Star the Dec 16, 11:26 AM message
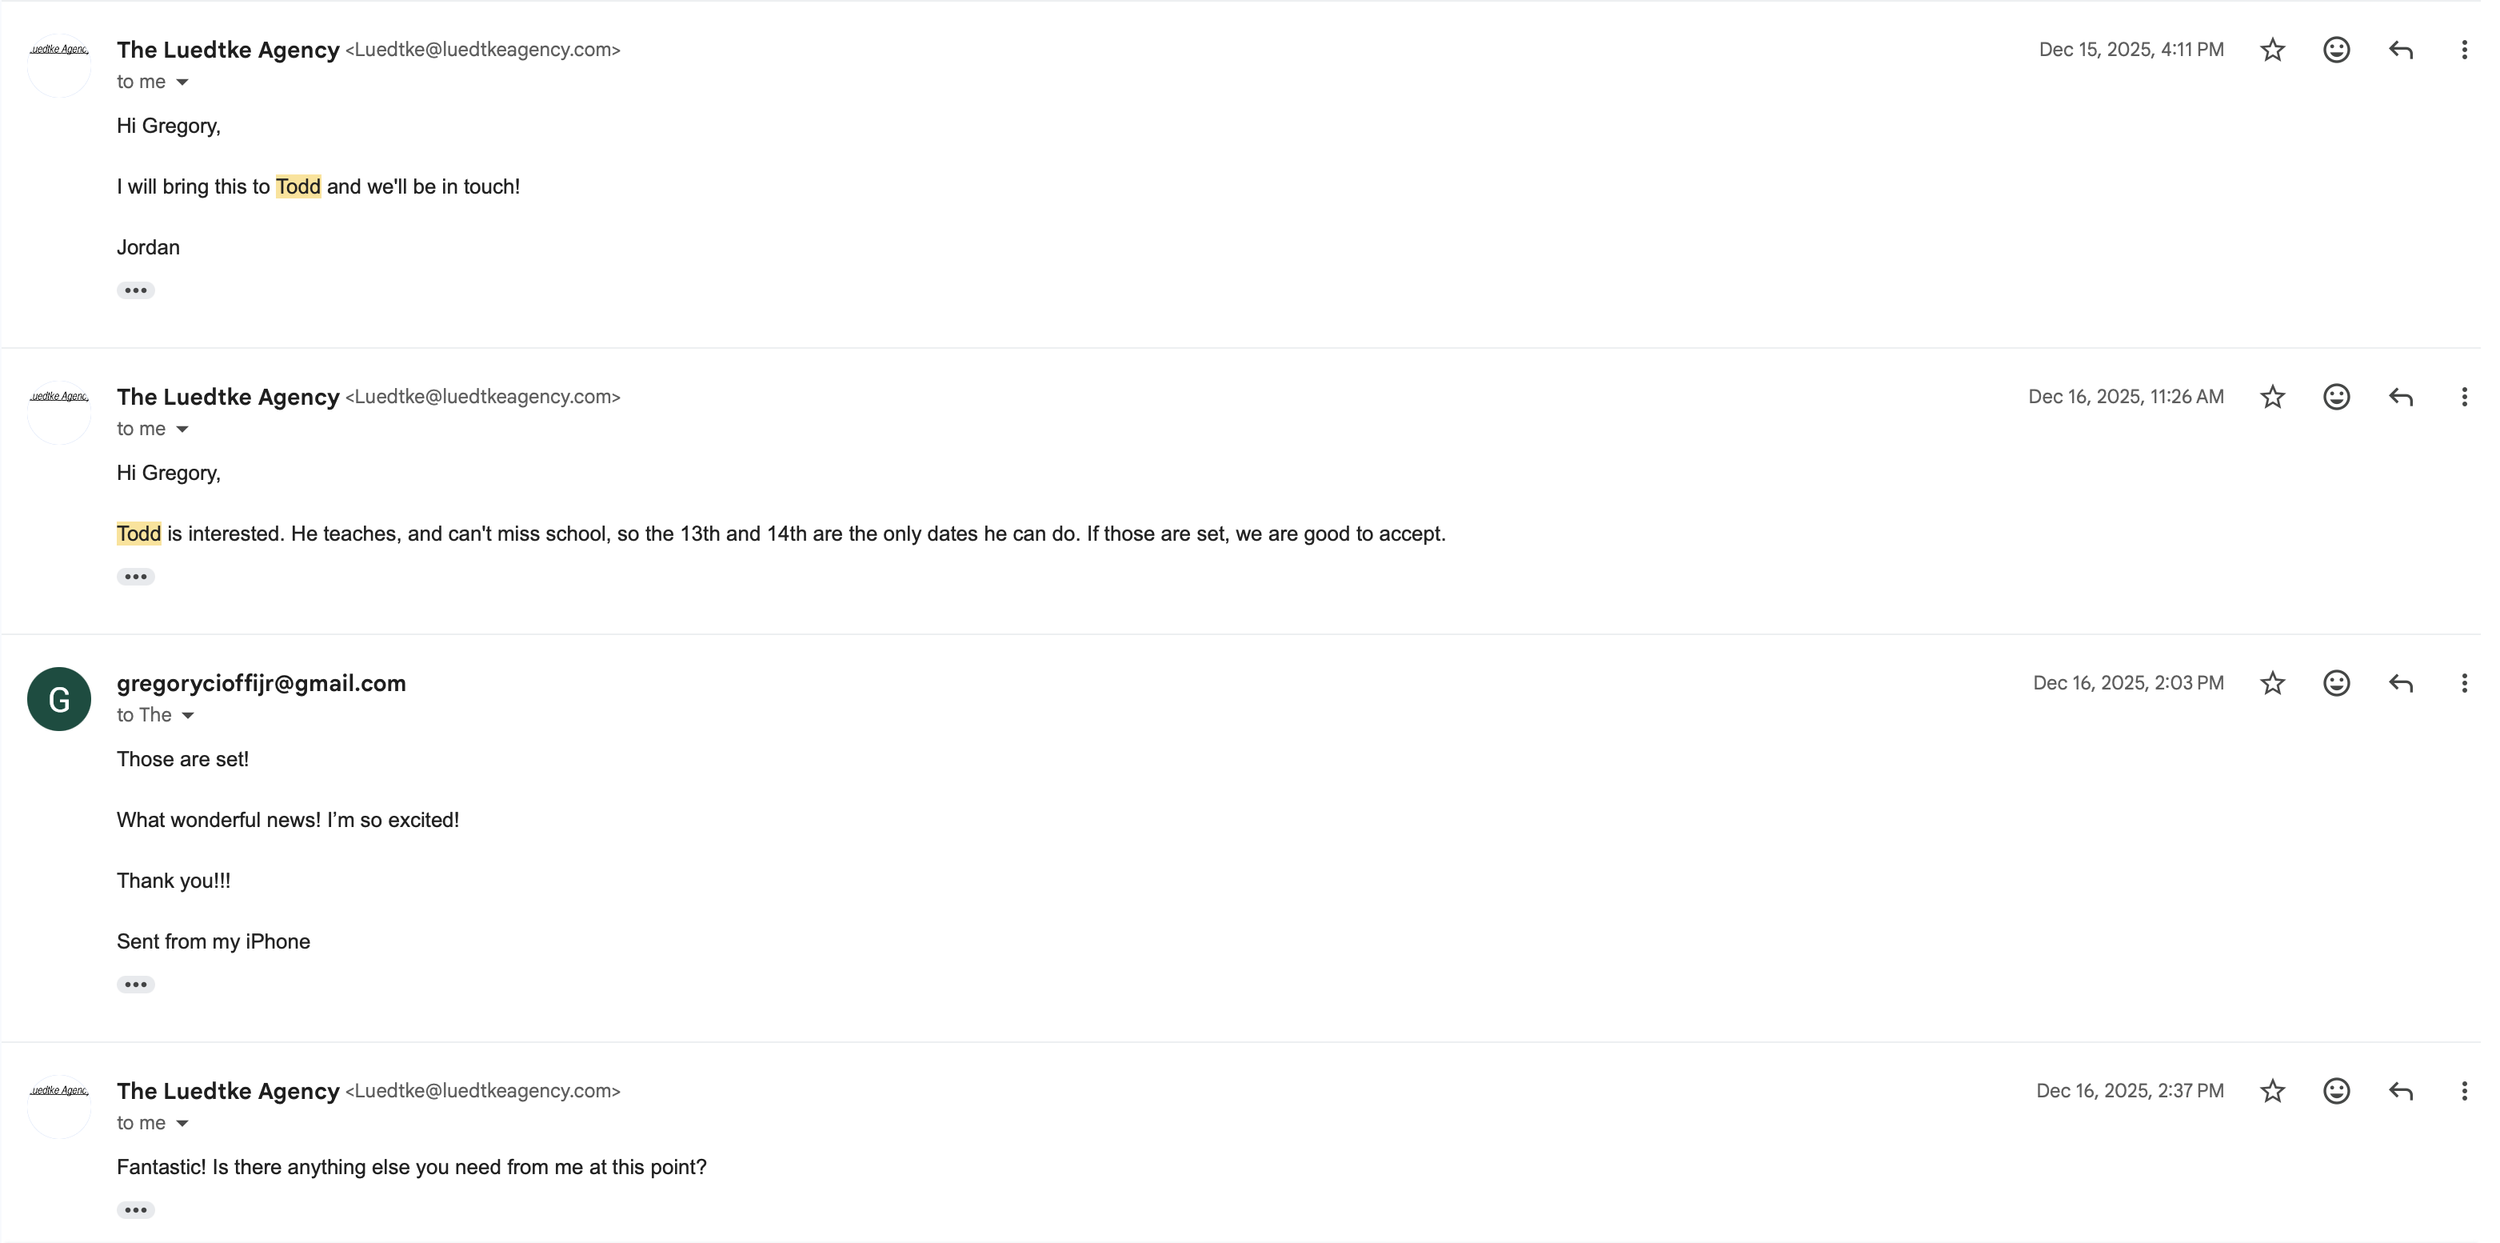The width and height of the screenshot is (2500, 1243). (2272, 397)
